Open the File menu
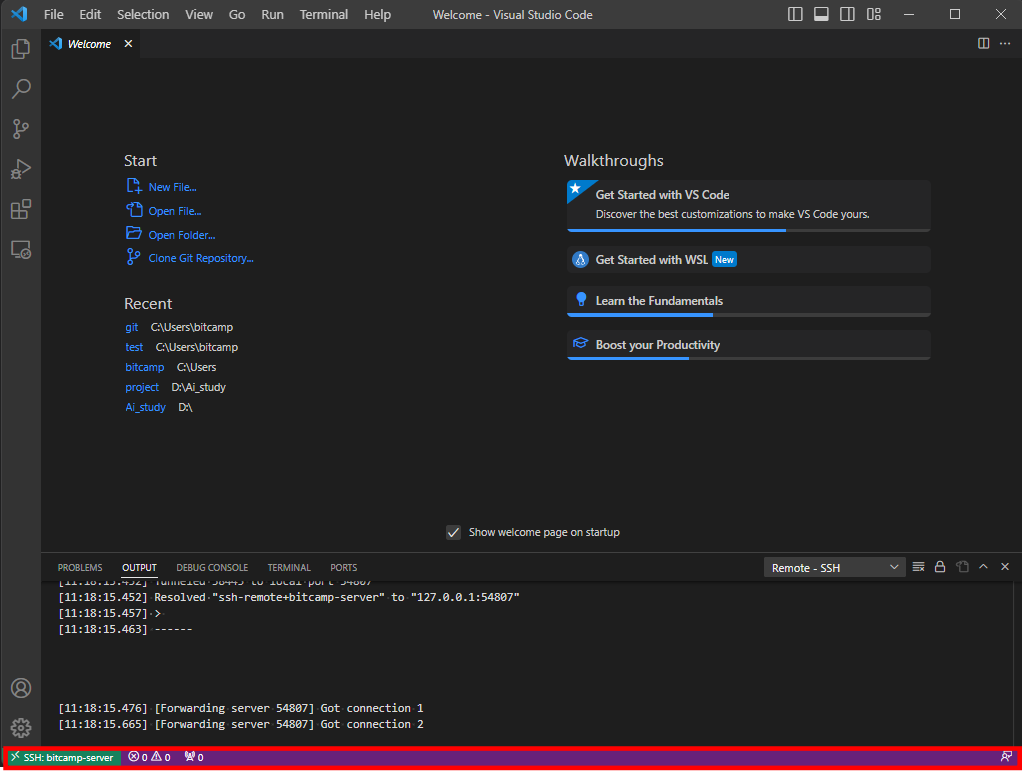The width and height of the screenshot is (1023, 771). click(53, 14)
